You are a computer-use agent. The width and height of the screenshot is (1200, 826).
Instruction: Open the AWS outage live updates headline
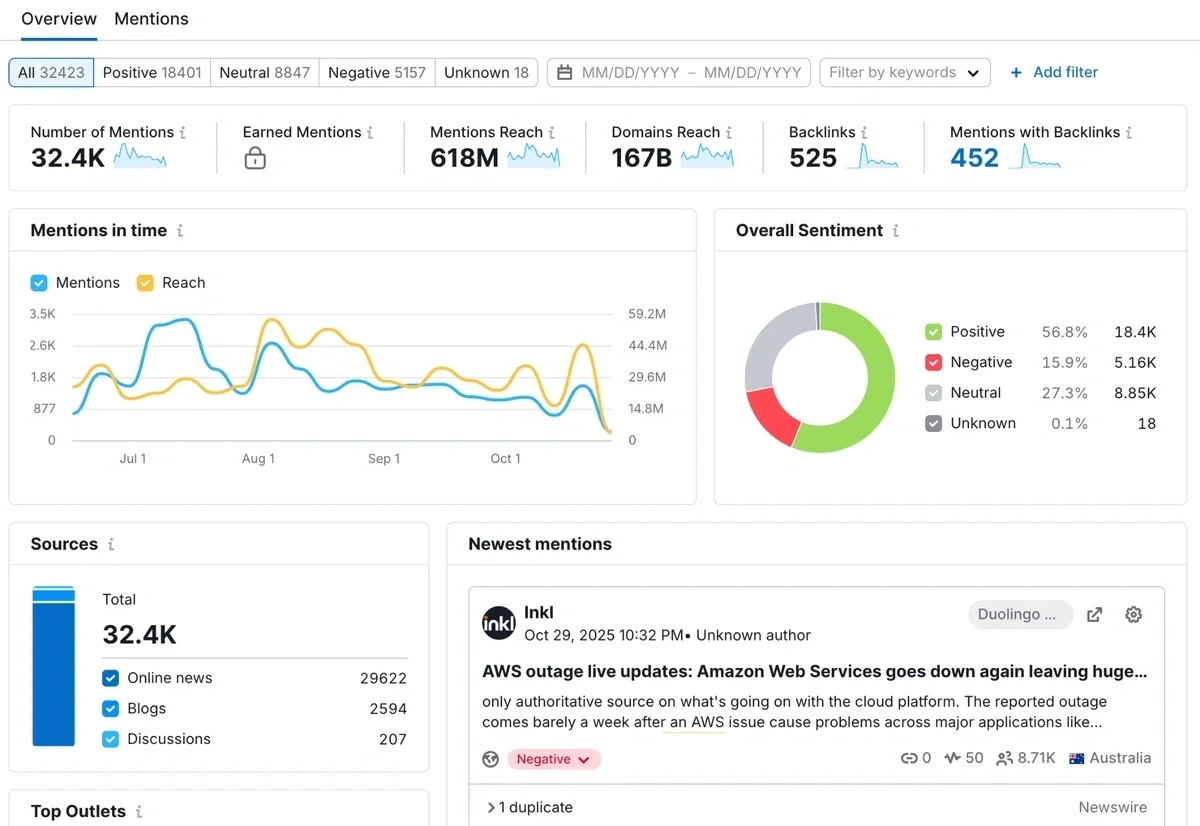click(x=814, y=672)
